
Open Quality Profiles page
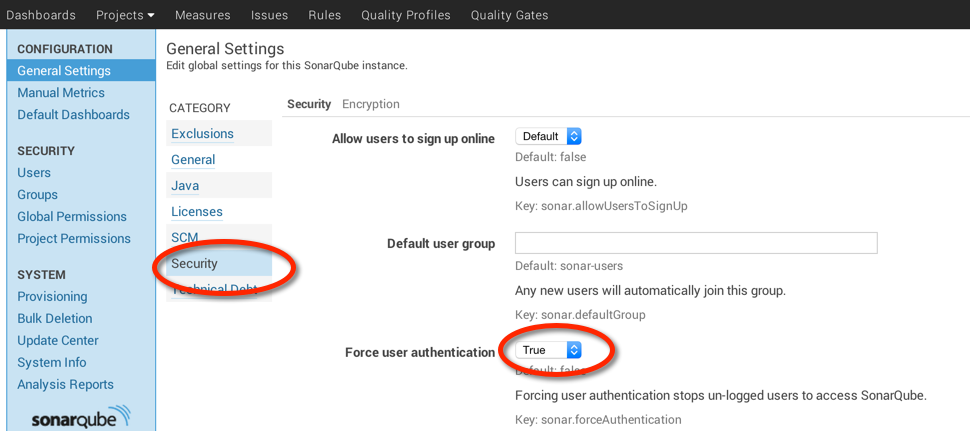pyautogui.click(x=406, y=15)
